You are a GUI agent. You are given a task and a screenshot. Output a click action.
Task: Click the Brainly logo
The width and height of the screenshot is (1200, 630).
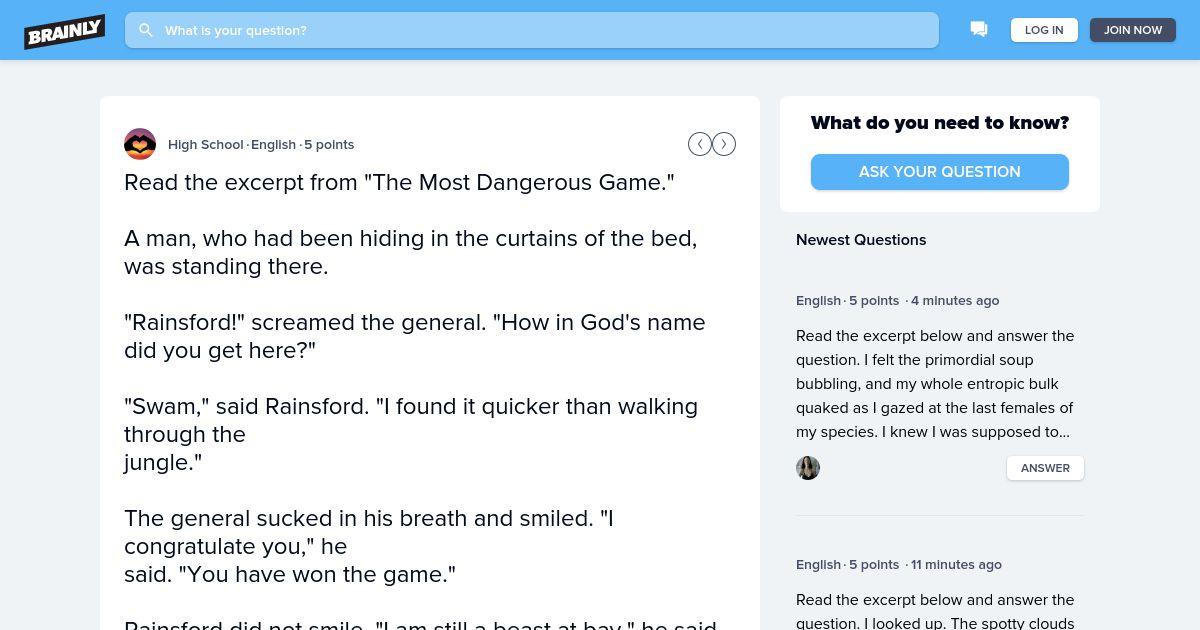tap(65, 31)
